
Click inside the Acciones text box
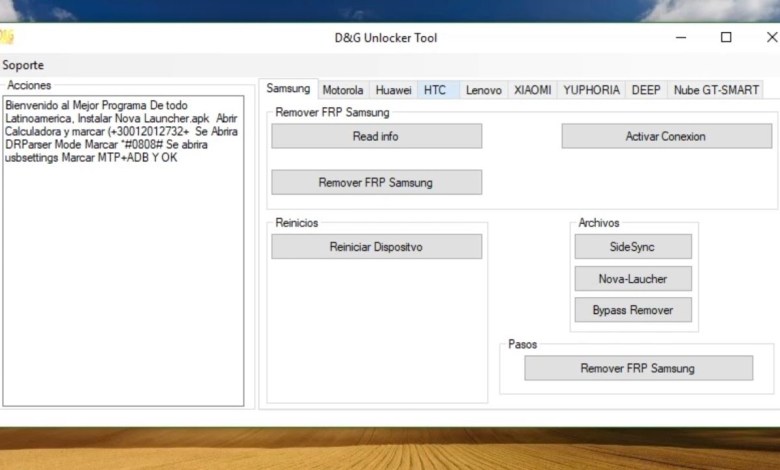123,280
